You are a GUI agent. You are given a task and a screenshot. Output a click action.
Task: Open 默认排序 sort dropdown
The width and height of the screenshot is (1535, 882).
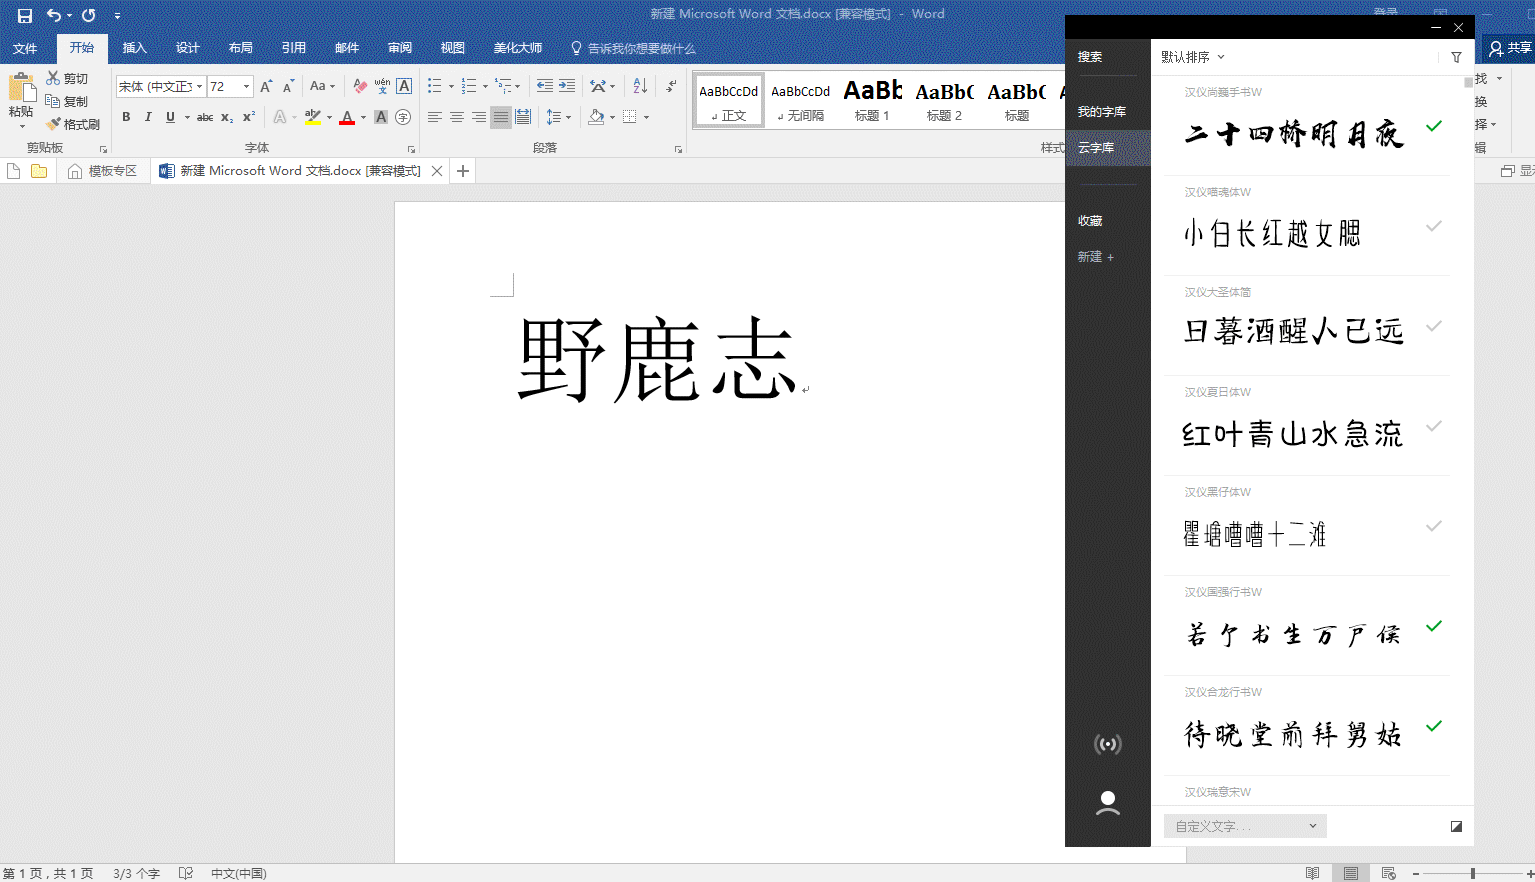[1193, 57]
